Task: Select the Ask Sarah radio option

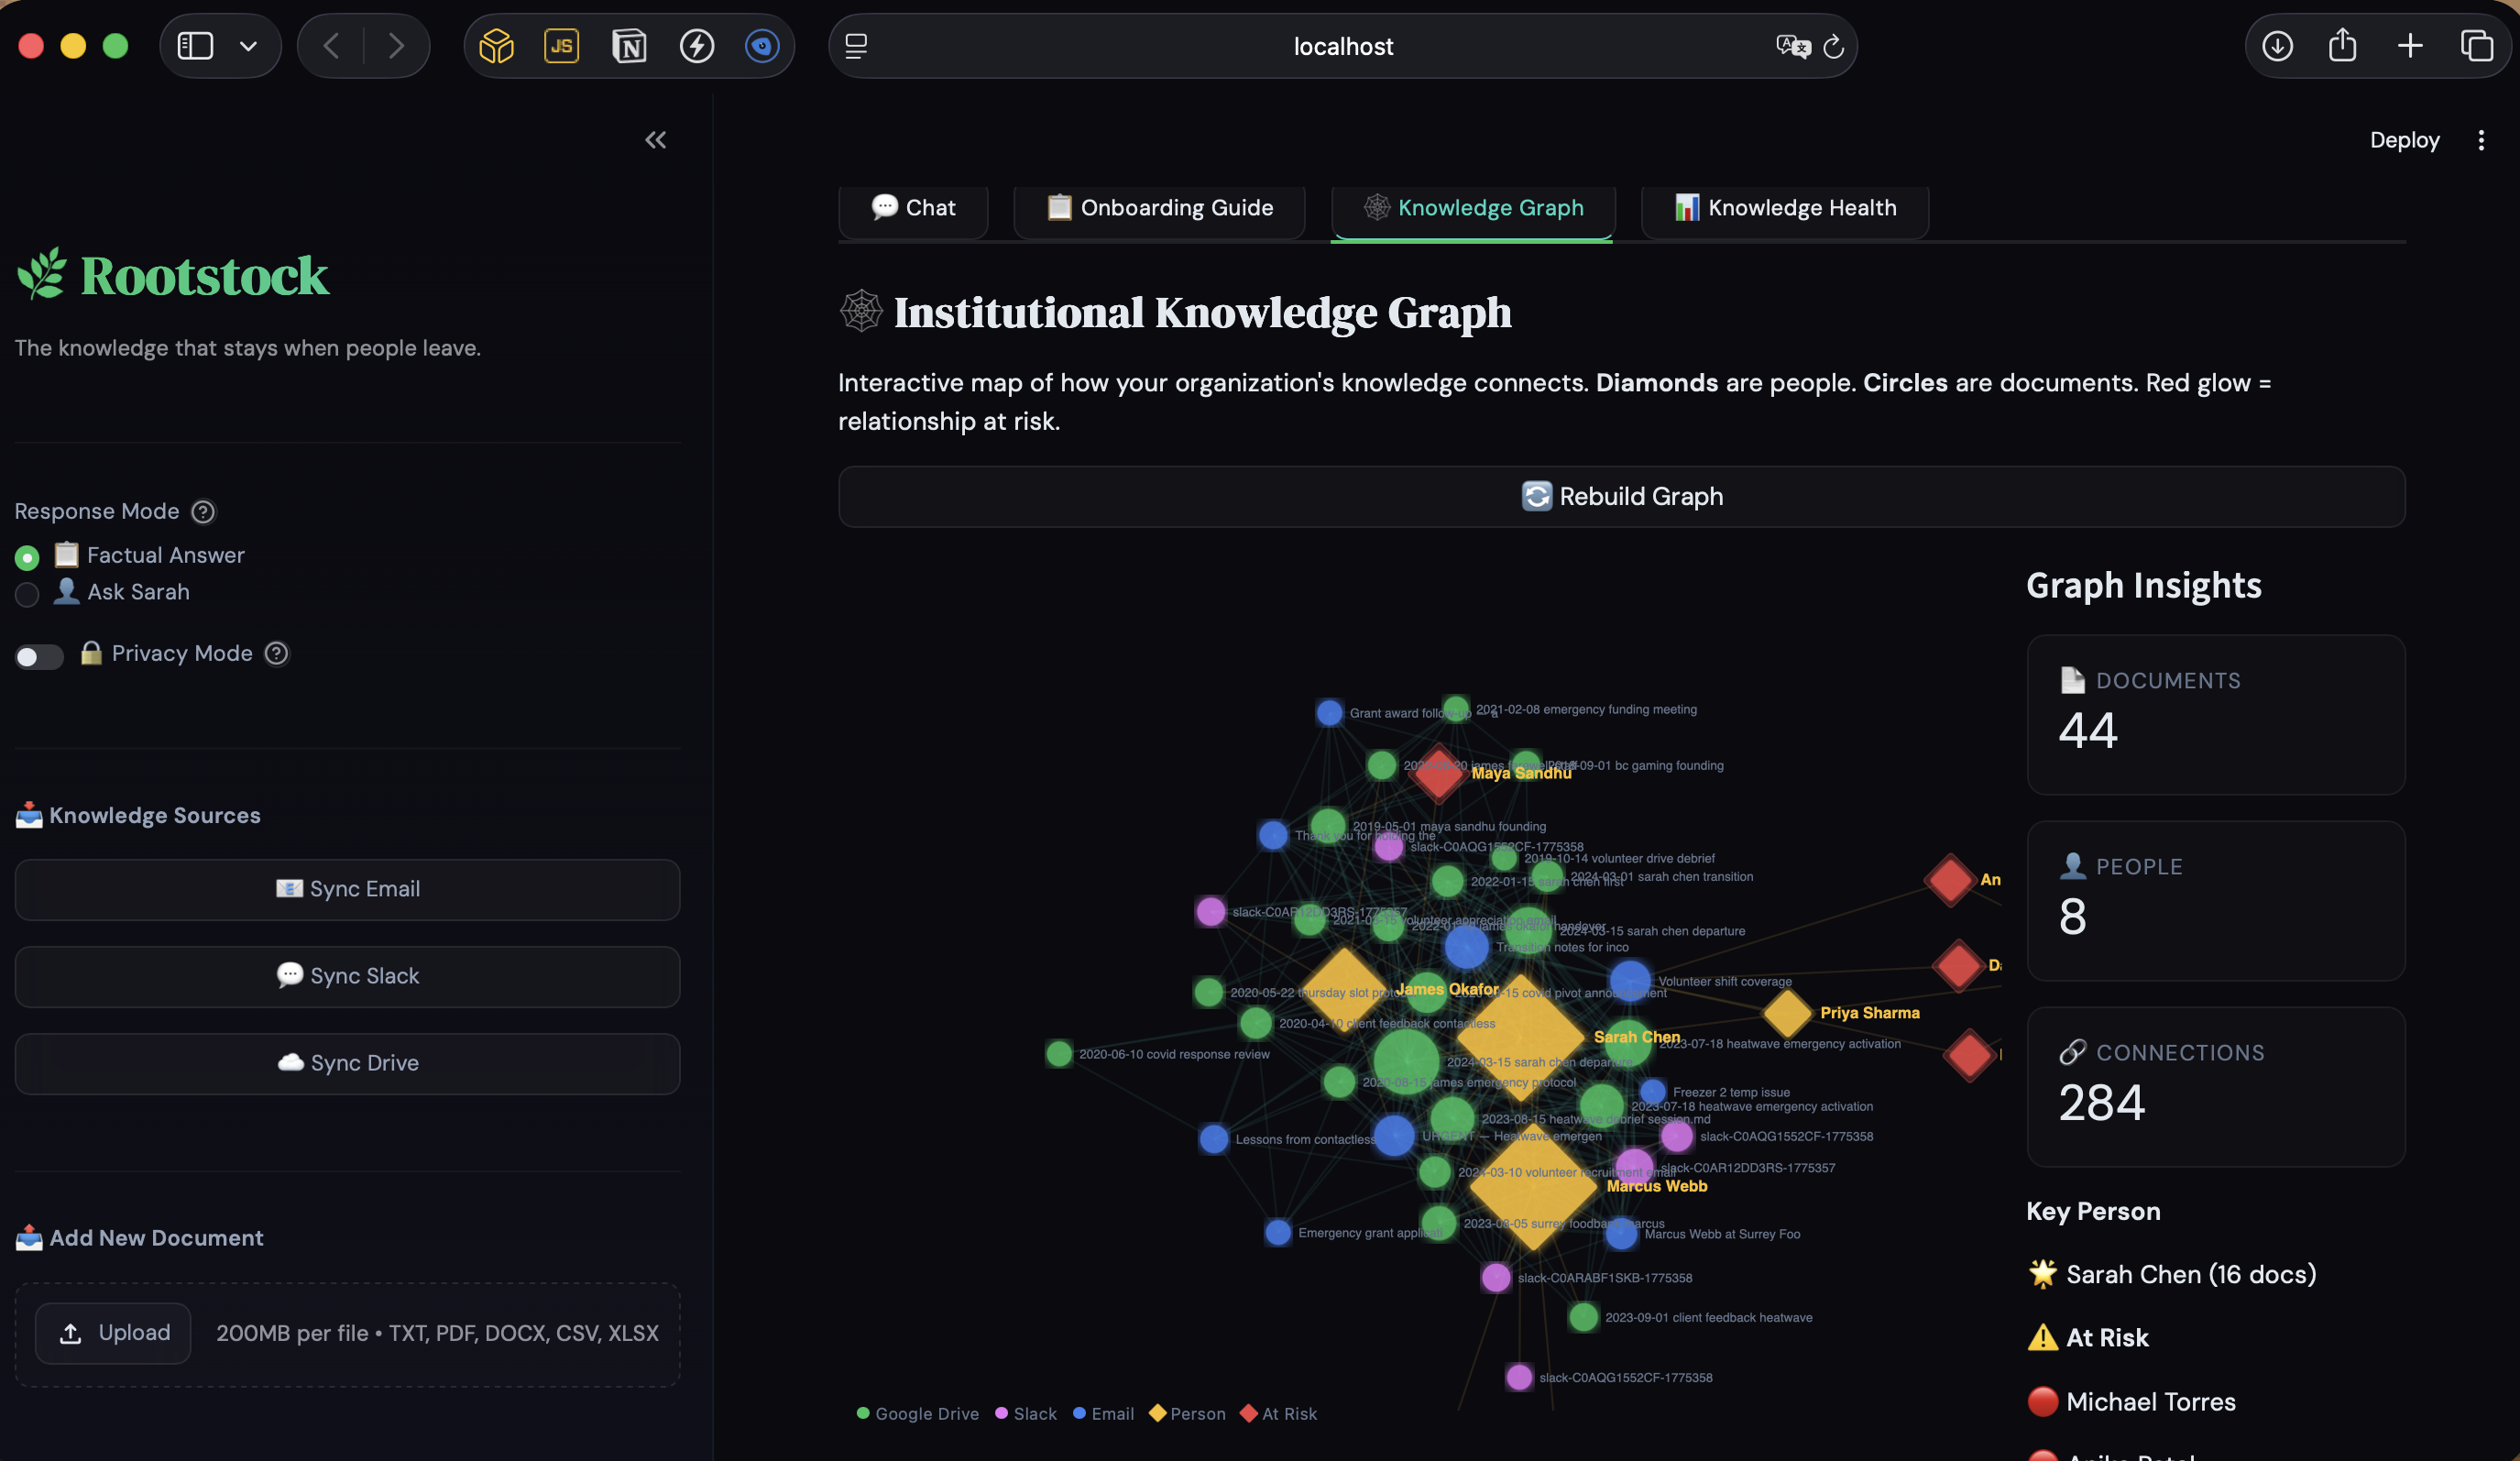Action: tap(27, 594)
